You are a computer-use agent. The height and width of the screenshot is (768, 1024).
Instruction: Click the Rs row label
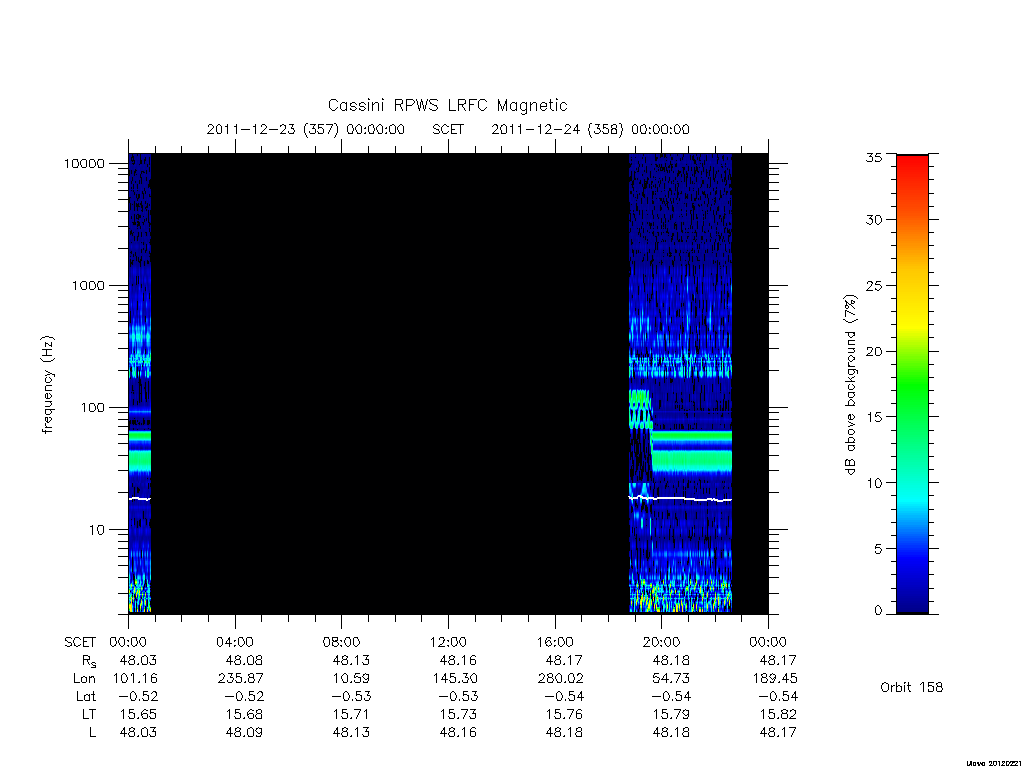pyautogui.click(x=89, y=661)
